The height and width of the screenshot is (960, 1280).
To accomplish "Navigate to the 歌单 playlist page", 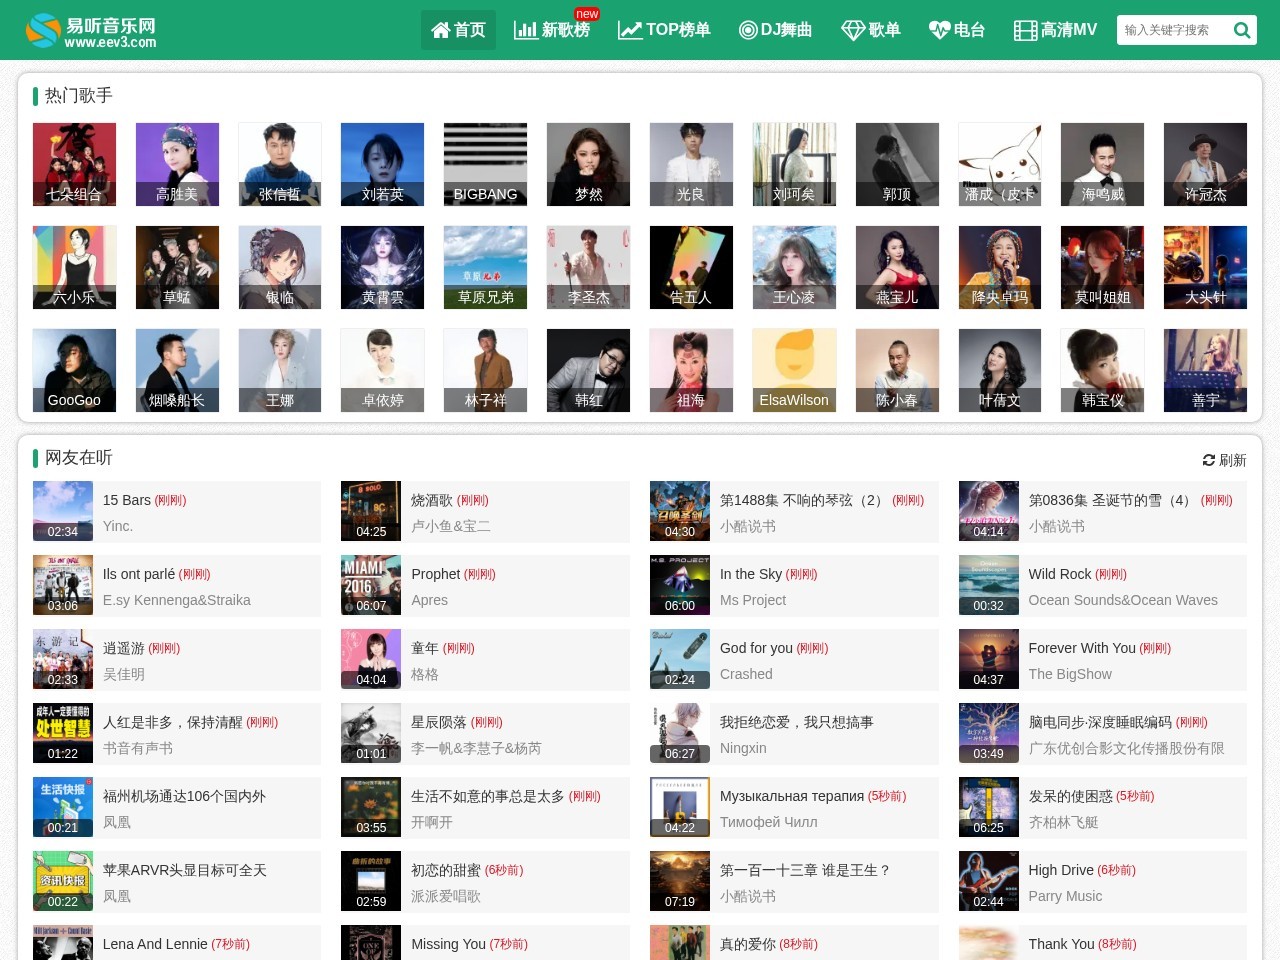I will coord(871,30).
